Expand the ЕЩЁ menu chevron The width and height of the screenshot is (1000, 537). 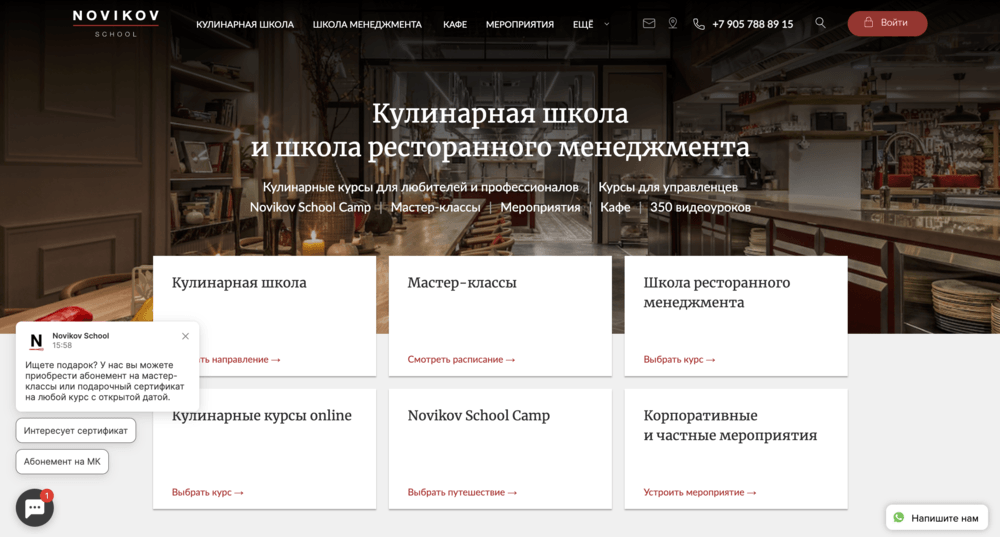[x=607, y=24]
